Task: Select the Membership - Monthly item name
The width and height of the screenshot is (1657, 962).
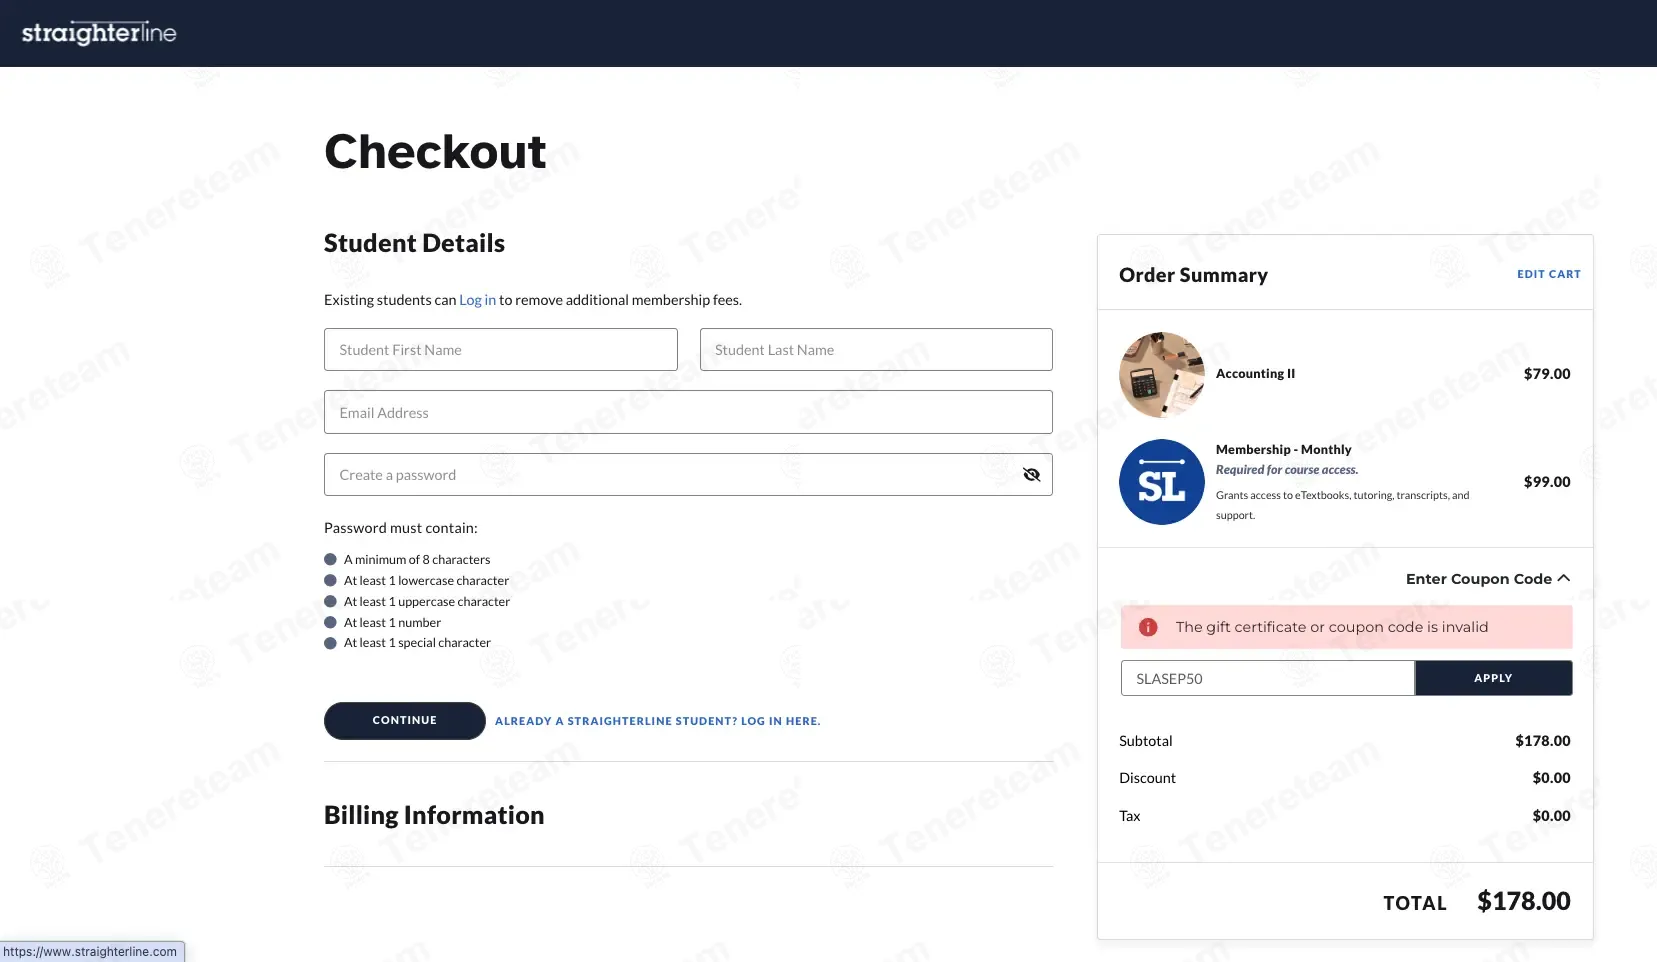Action: tap(1283, 450)
